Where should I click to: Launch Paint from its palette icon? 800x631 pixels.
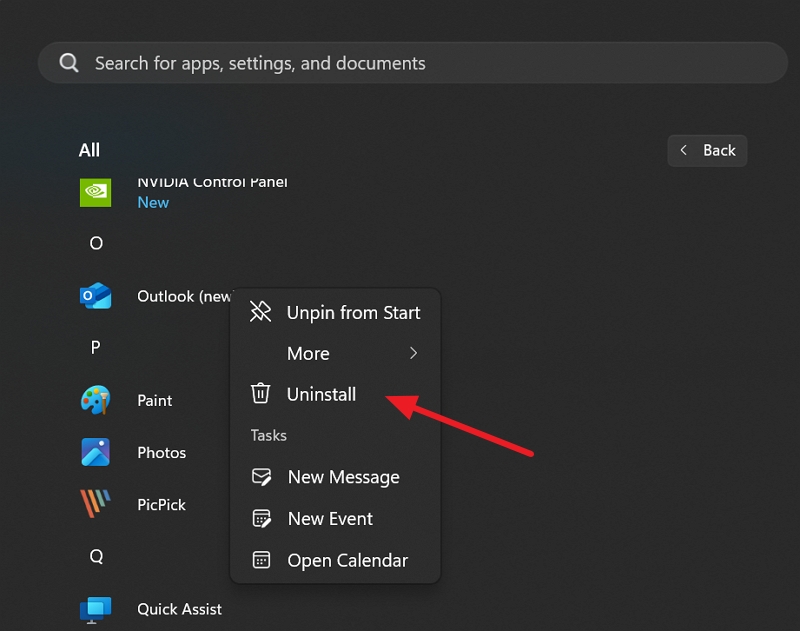click(95, 400)
